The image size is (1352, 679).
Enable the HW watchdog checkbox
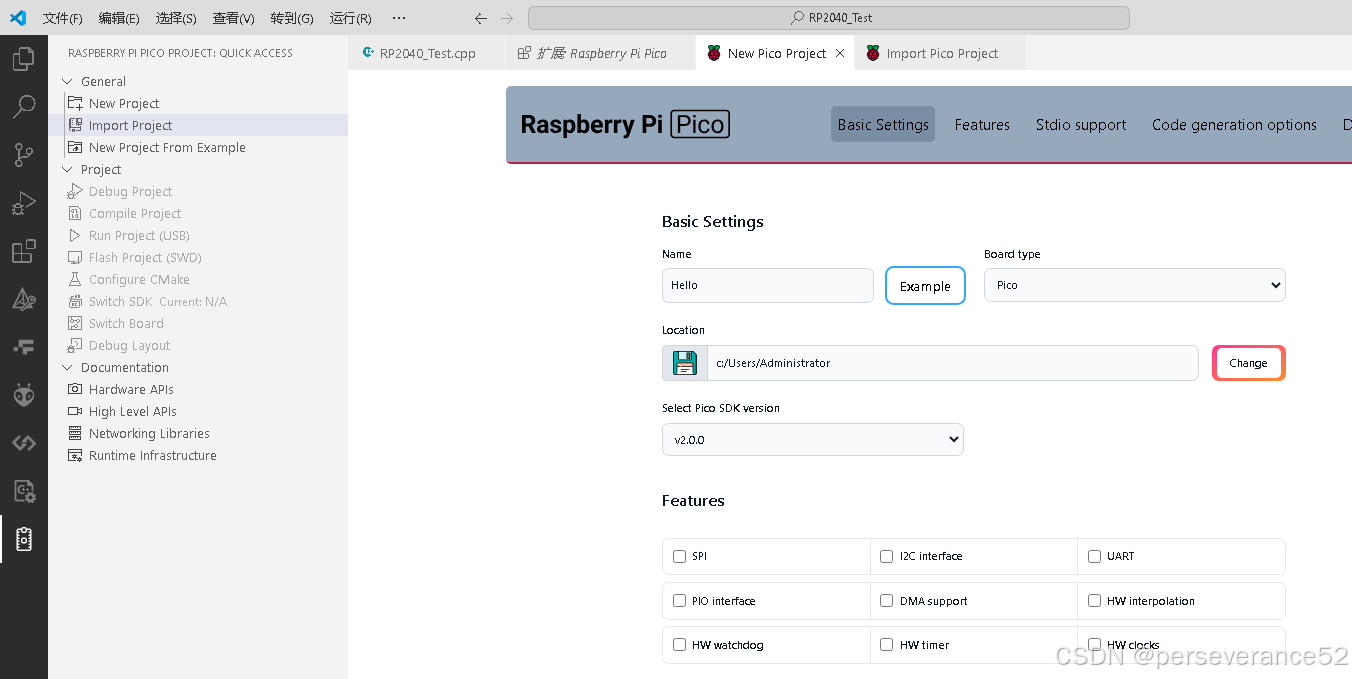(x=680, y=645)
